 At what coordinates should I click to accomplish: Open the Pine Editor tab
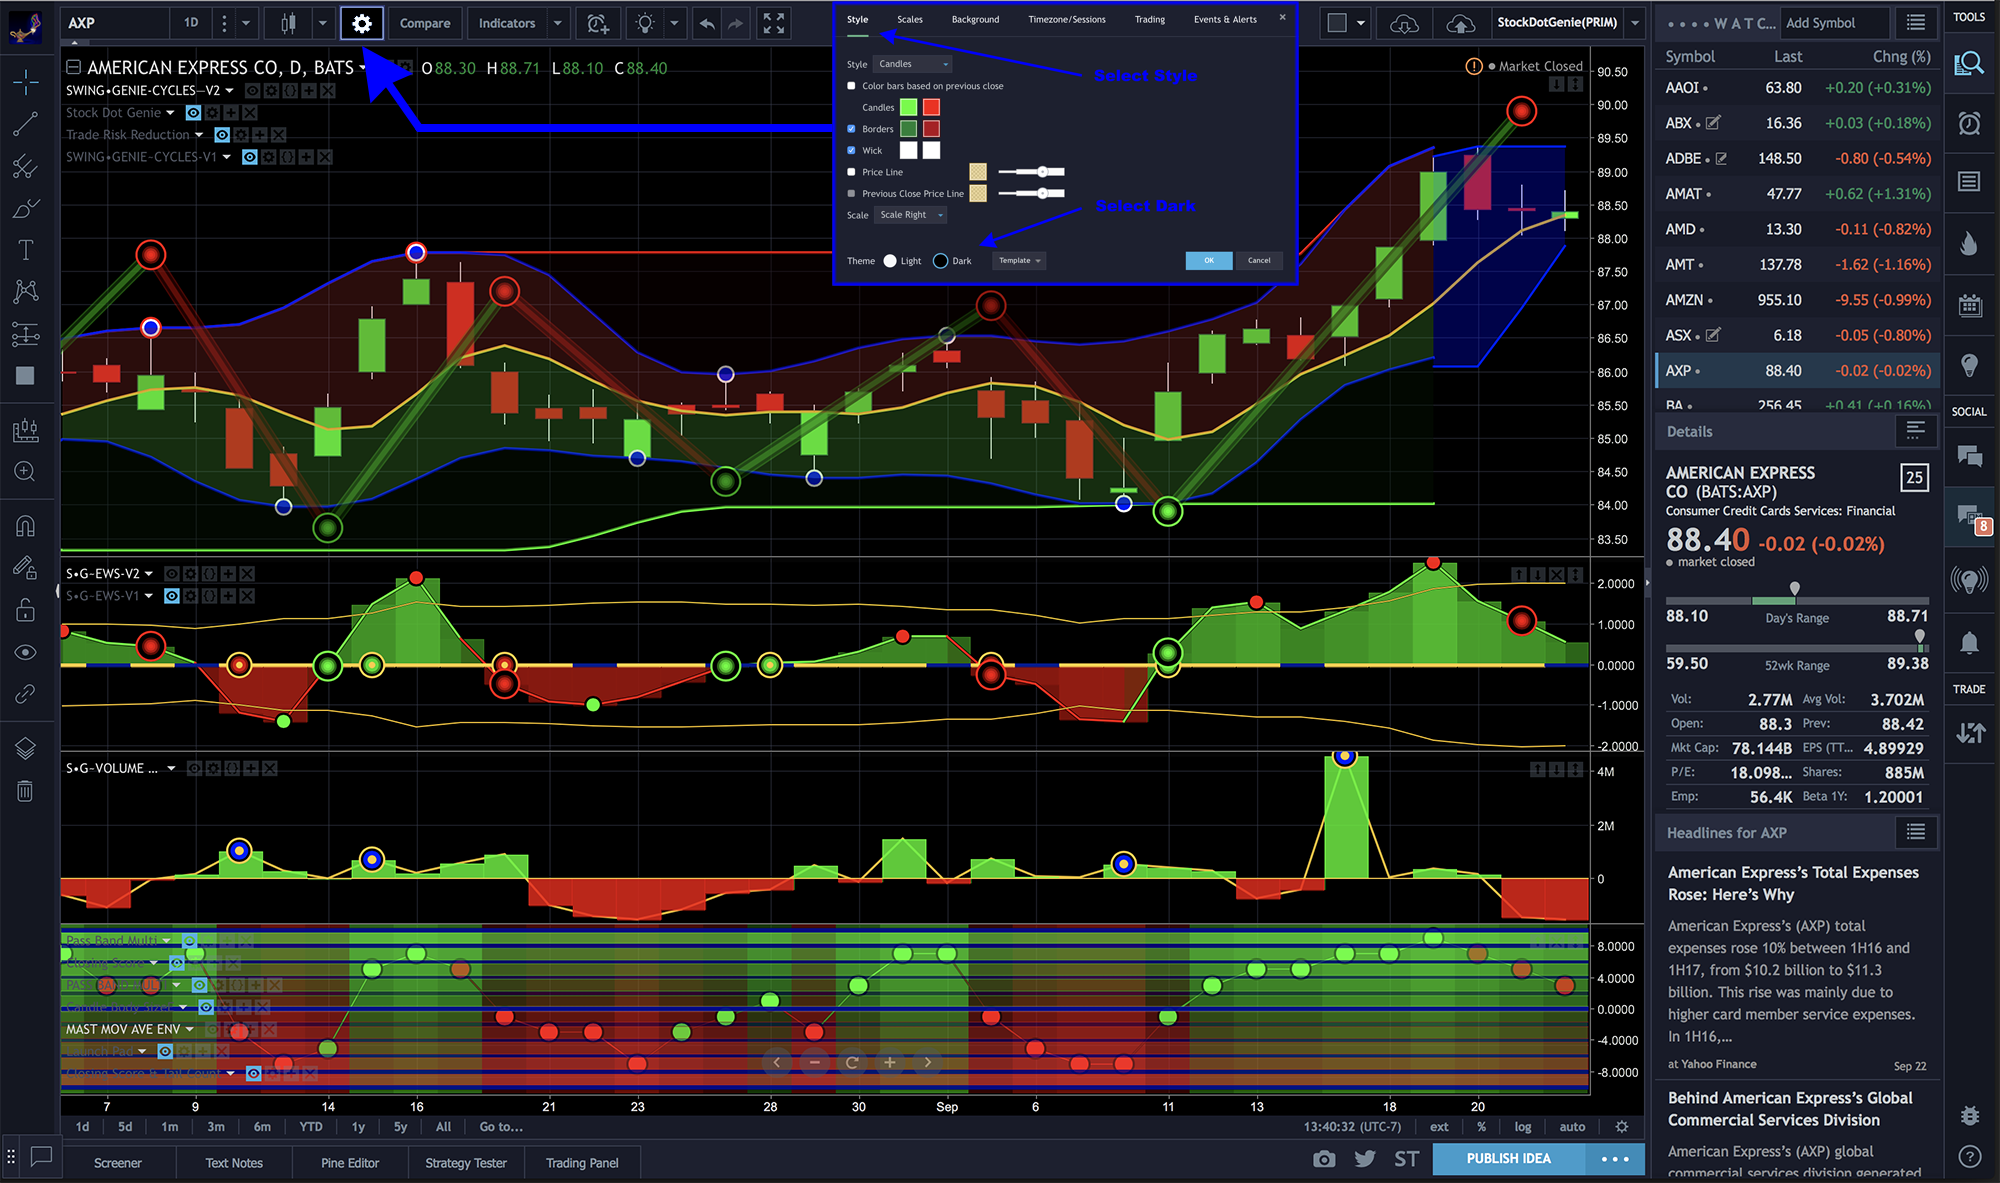click(x=350, y=1163)
